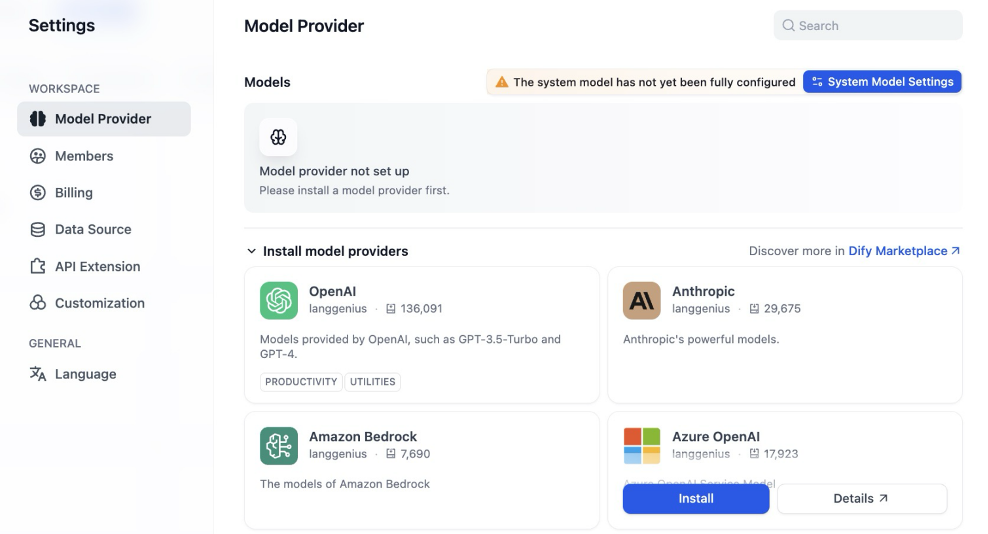Click the OpenAI provider logo
988x534 pixels.
pos(279,300)
